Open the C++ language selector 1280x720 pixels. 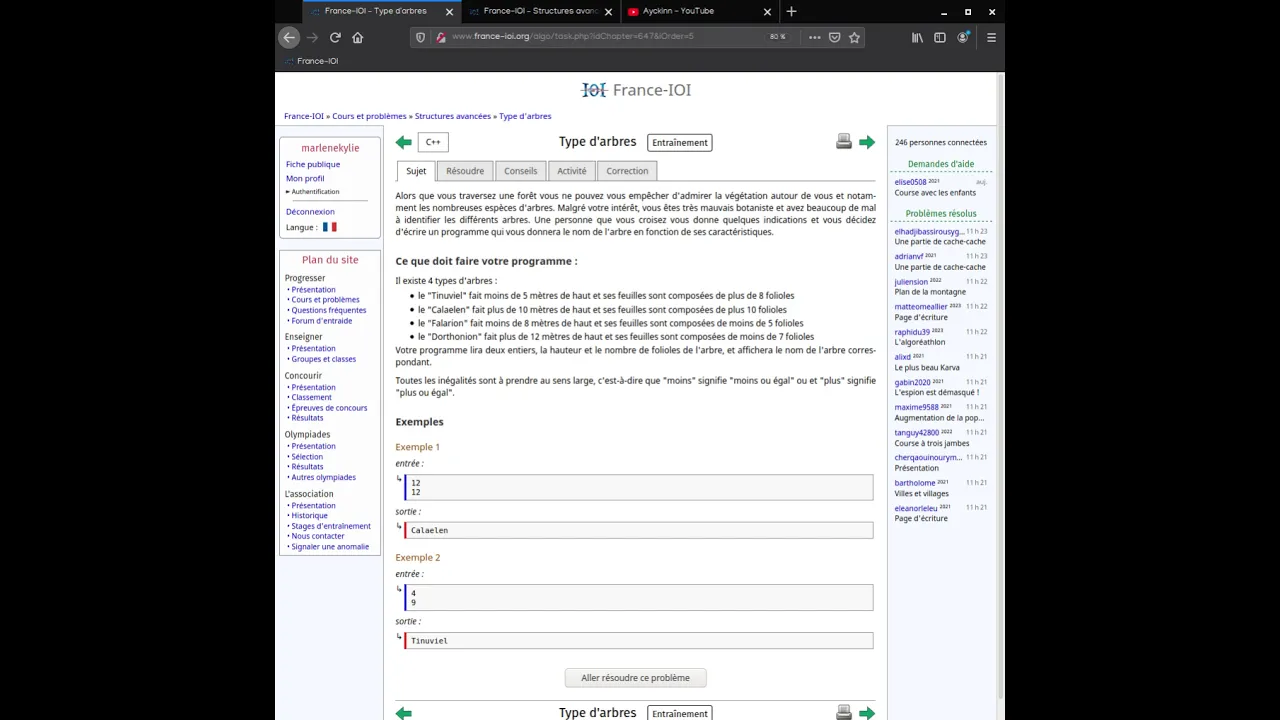[433, 142]
